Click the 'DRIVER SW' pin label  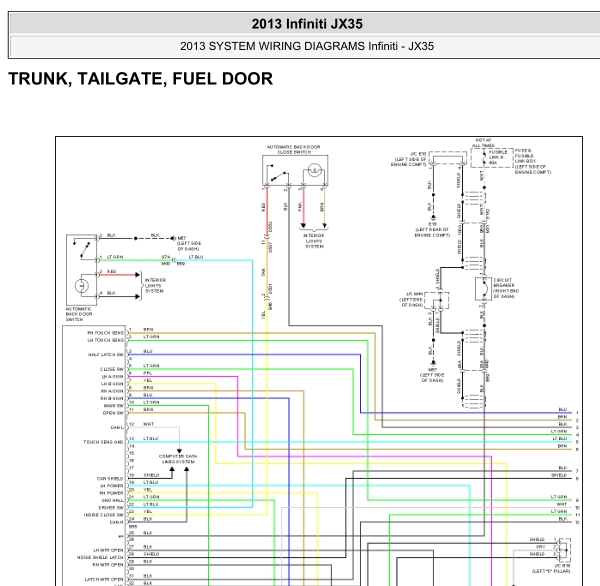[111, 508]
